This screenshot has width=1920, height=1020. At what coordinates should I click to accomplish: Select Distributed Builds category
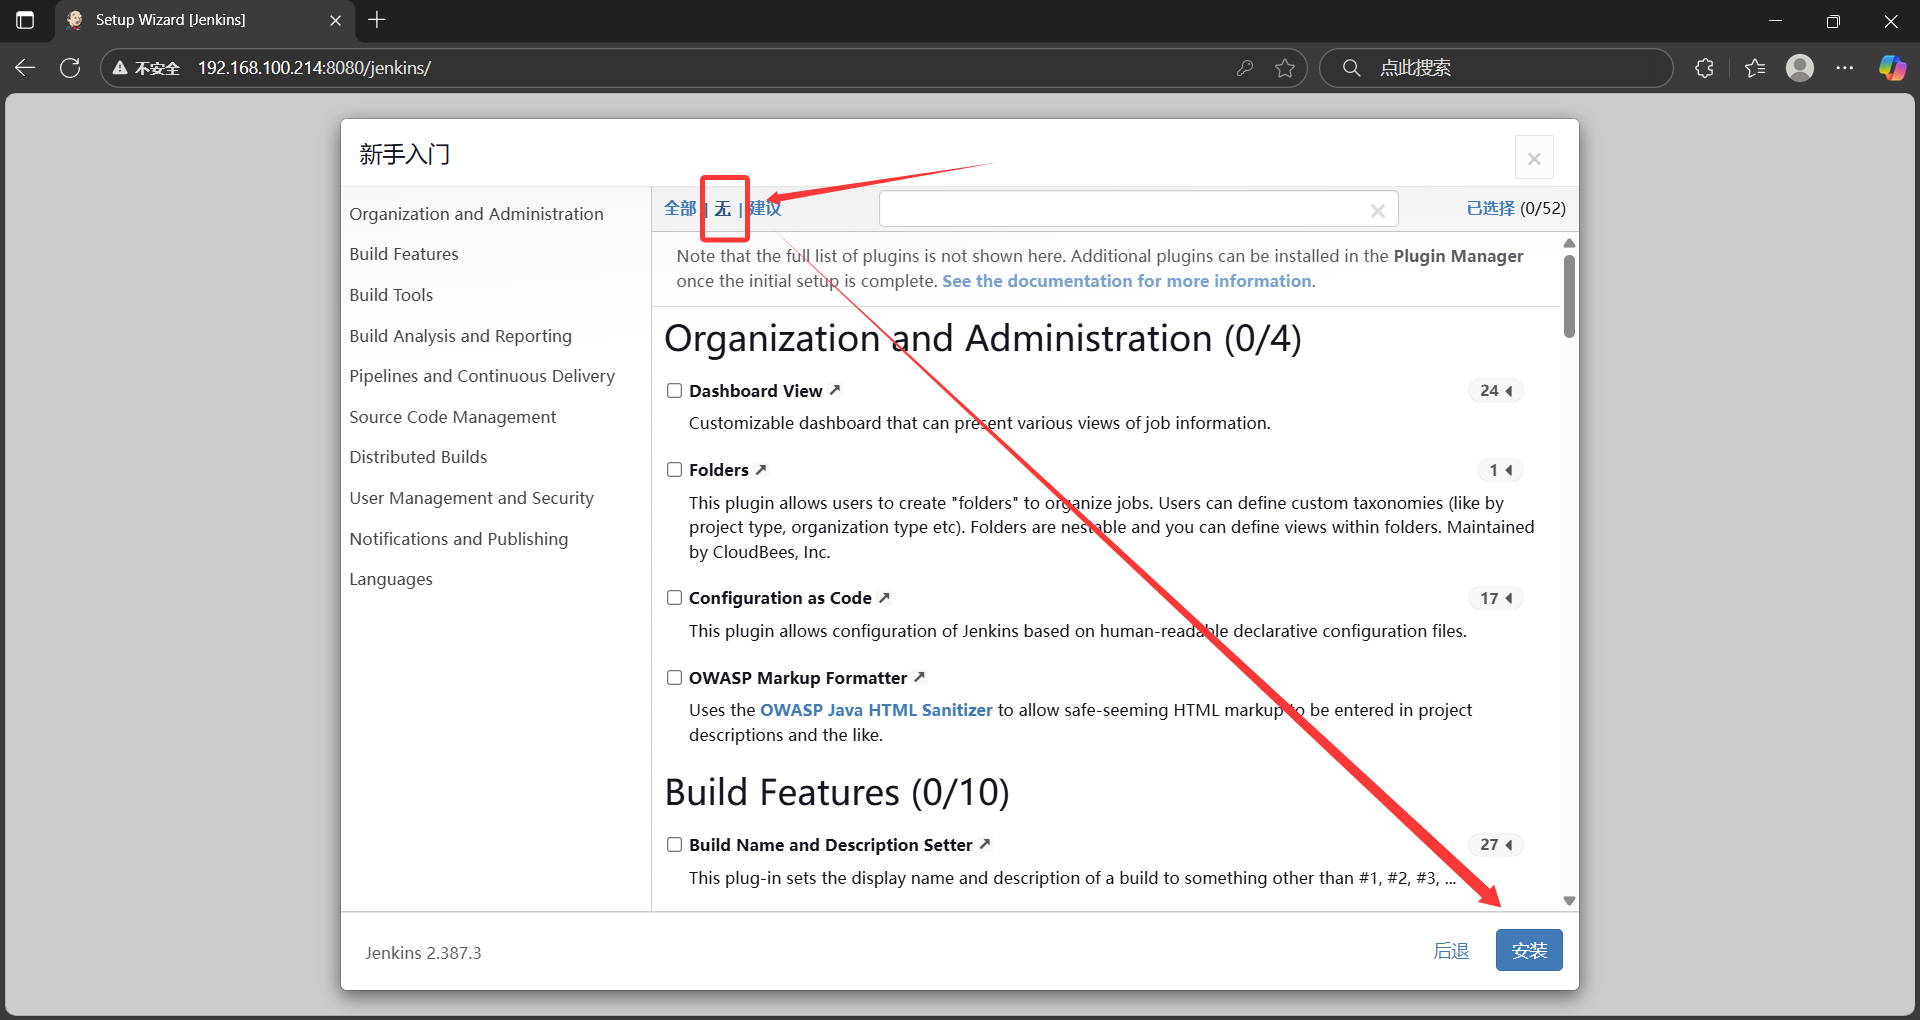click(418, 457)
